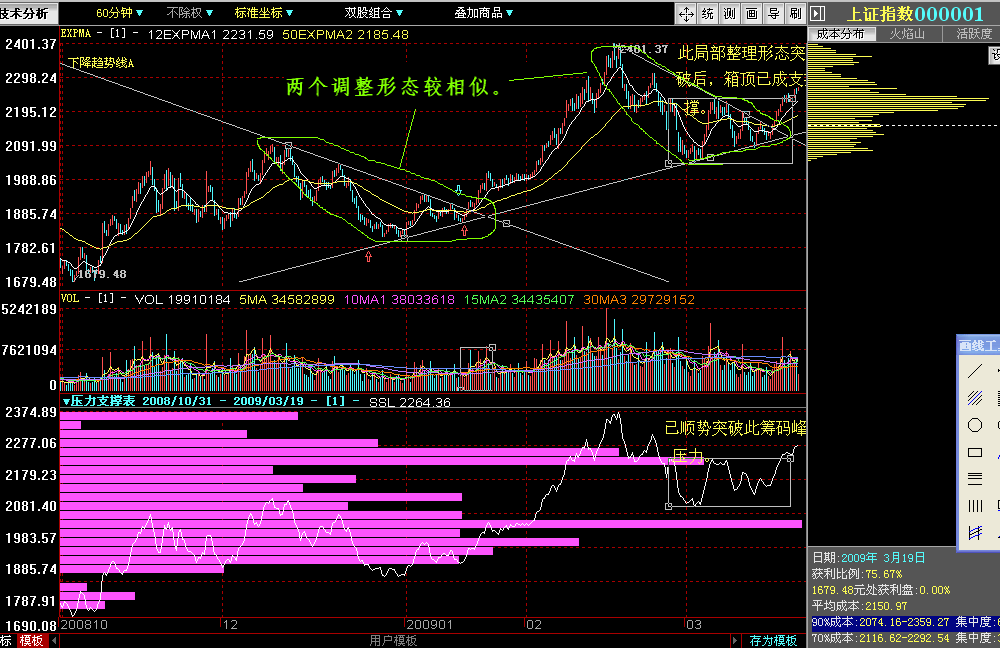This screenshot has height=648, width=1000.
Task: Select the circle drawing tool
Action: [x=975, y=425]
